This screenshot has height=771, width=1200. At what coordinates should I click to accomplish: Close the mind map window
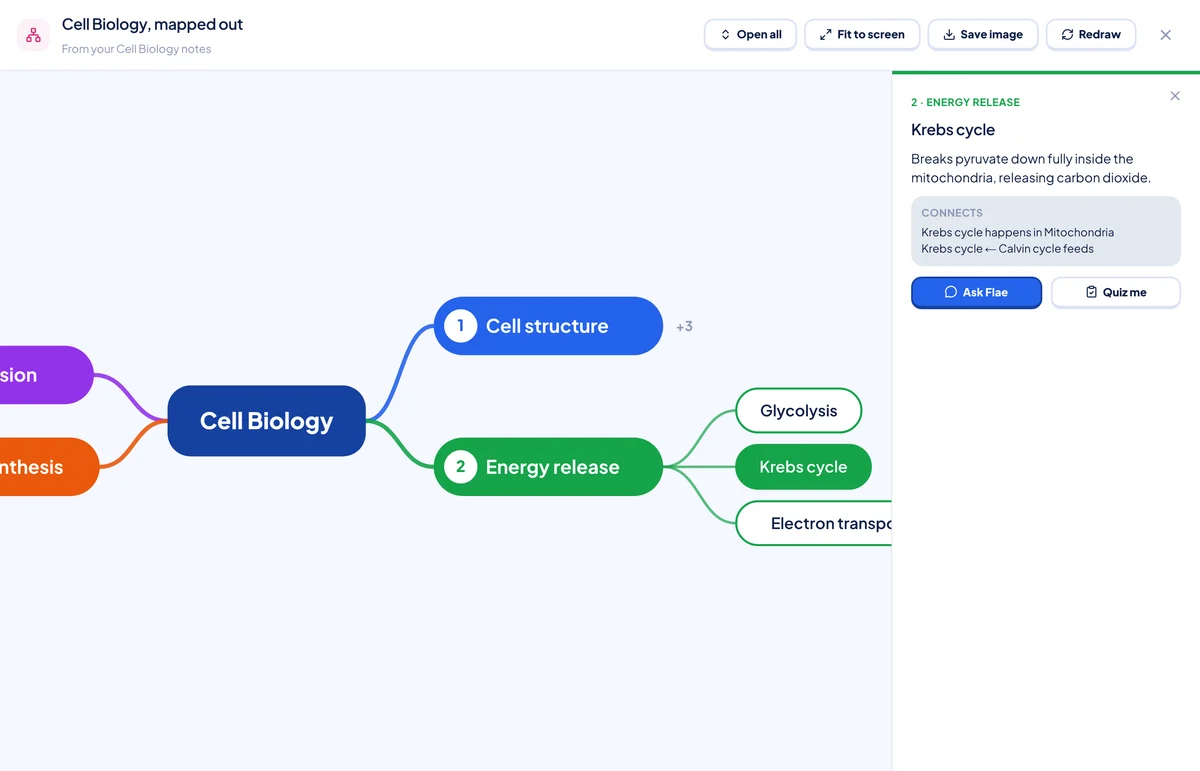[x=1166, y=35]
